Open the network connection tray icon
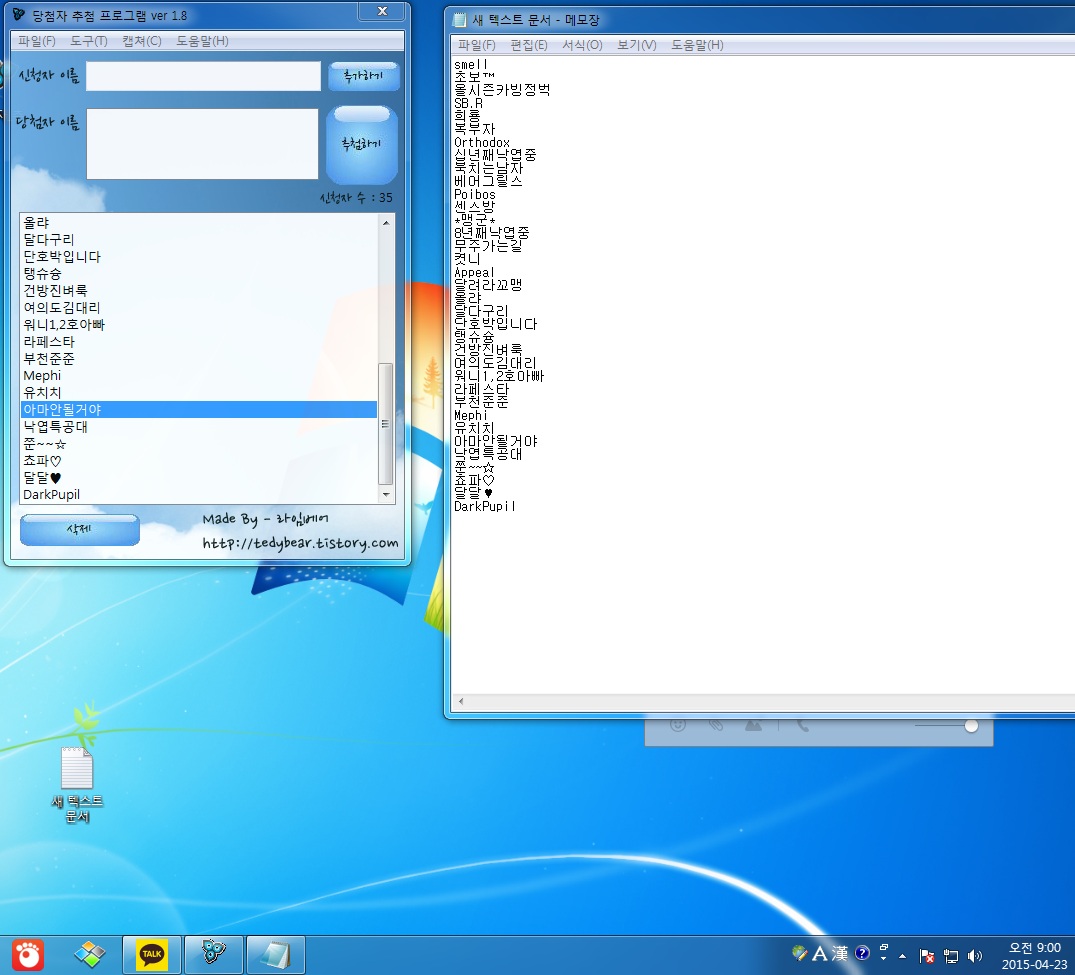The width and height of the screenshot is (1075, 975). pyautogui.click(x=951, y=955)
